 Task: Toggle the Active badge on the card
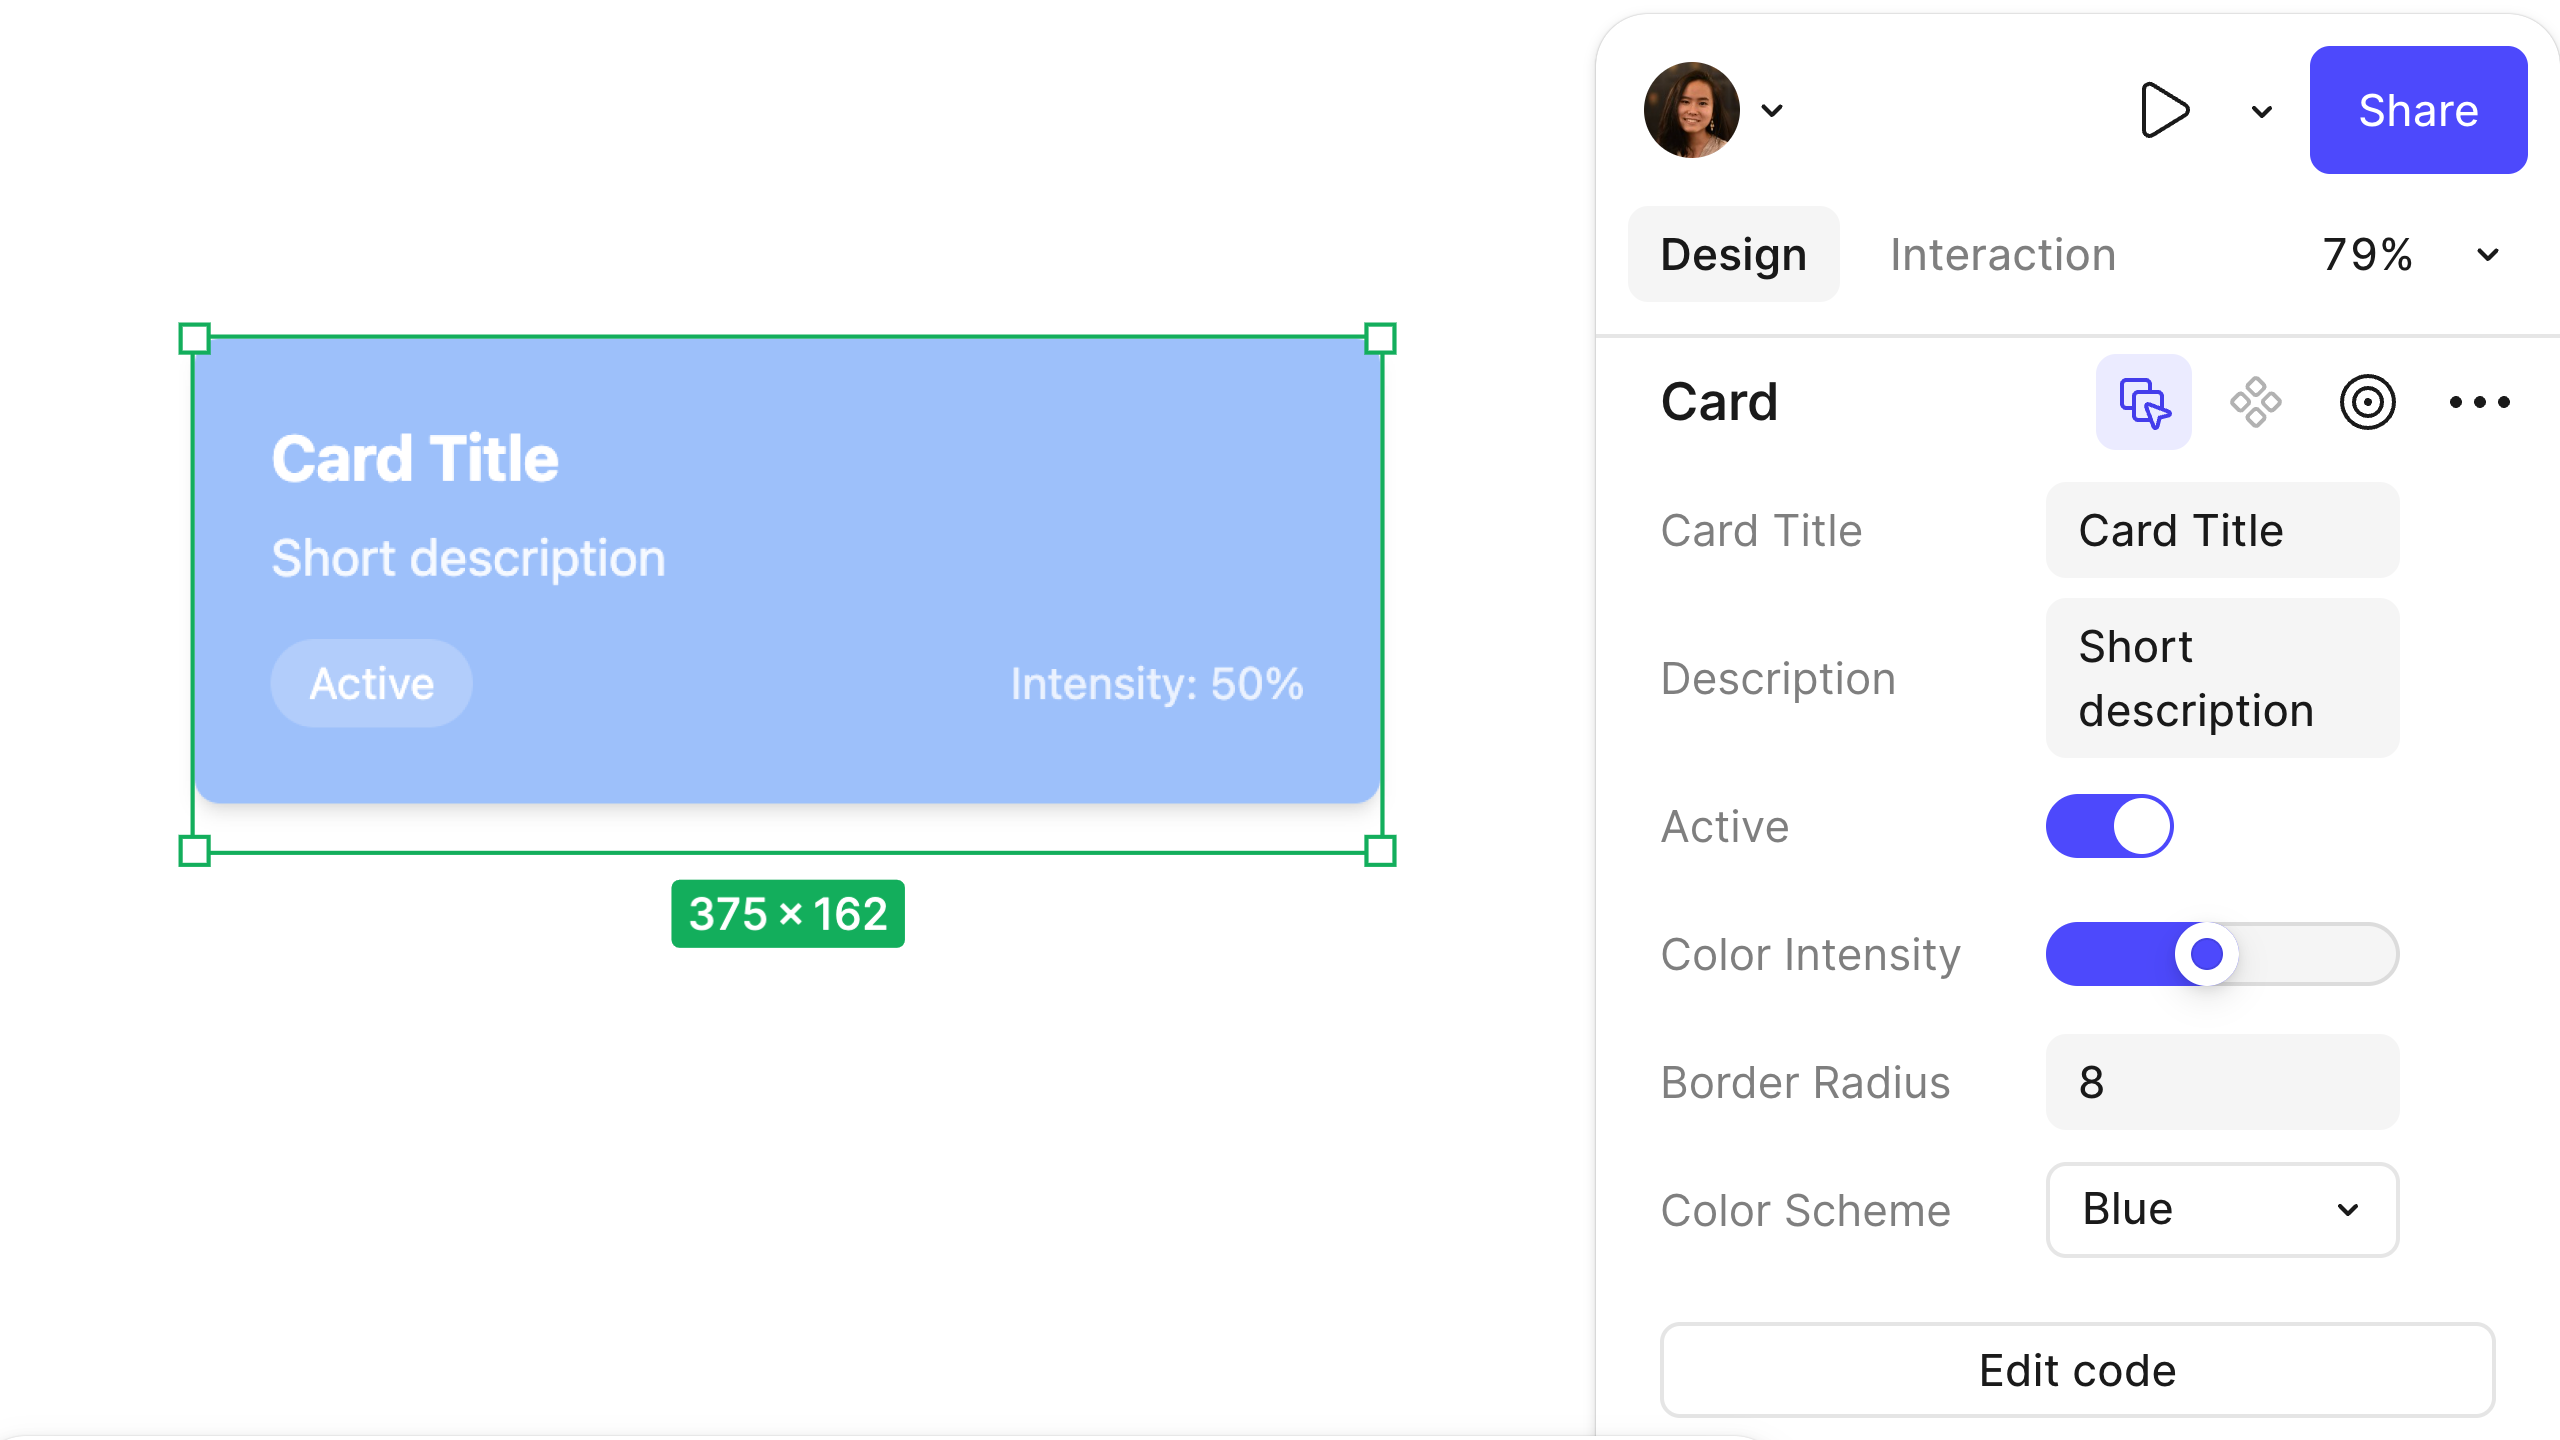pos(371,683)
